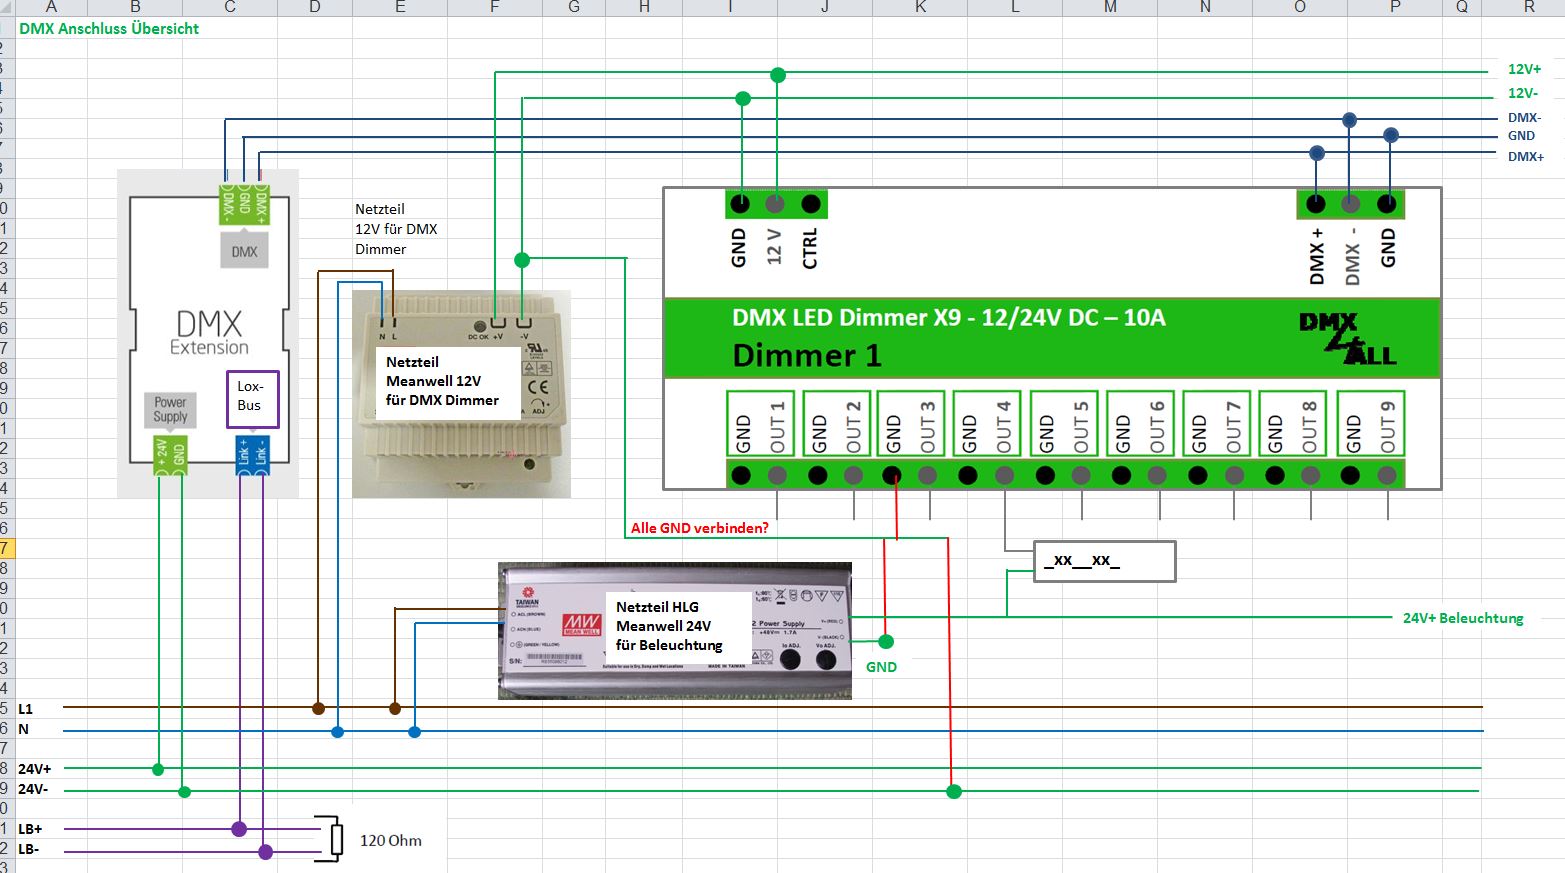This screenshot has width=1565, height=873.
Task: Select the 'DMX Anschluss Übersicht' title cell
Action: tap(109, 29)
